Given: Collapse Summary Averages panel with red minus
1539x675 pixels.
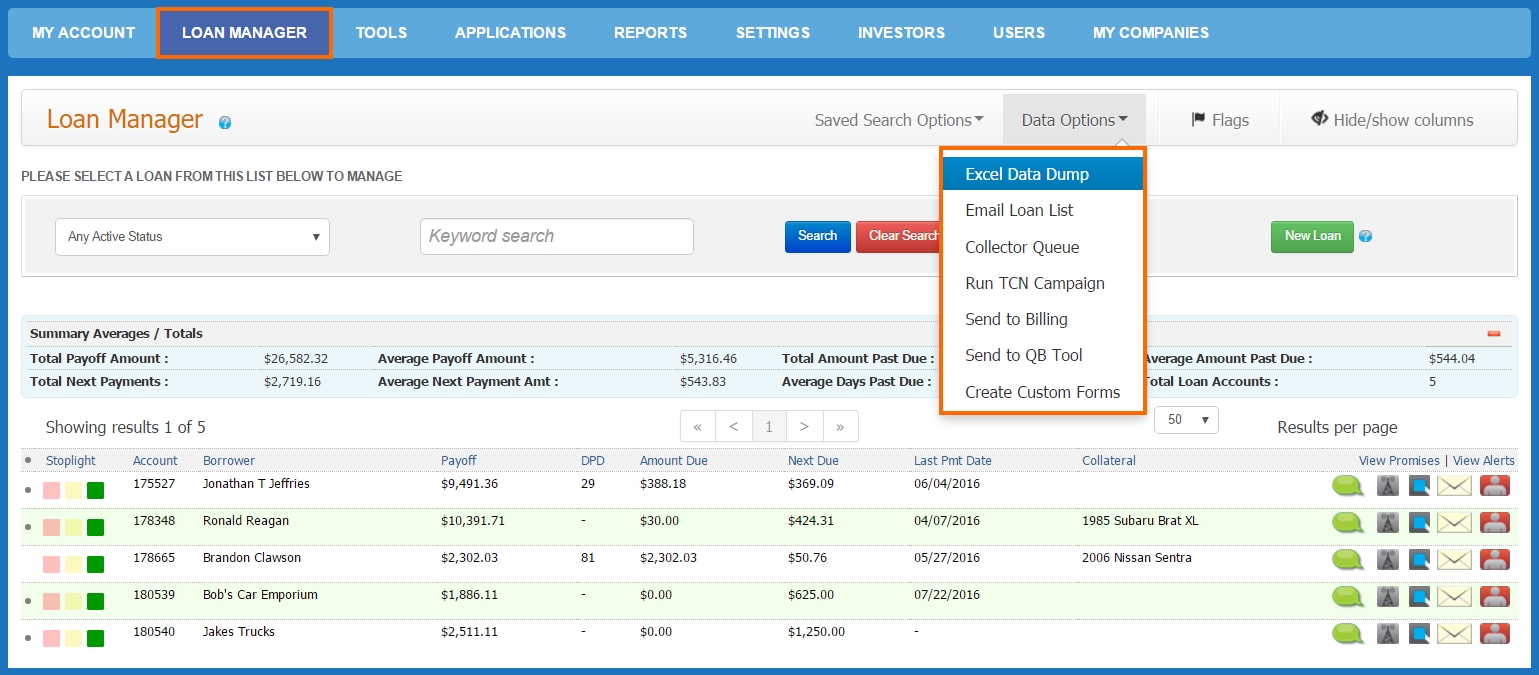Looking at the screenshot, I should [x=1494, y=334].
